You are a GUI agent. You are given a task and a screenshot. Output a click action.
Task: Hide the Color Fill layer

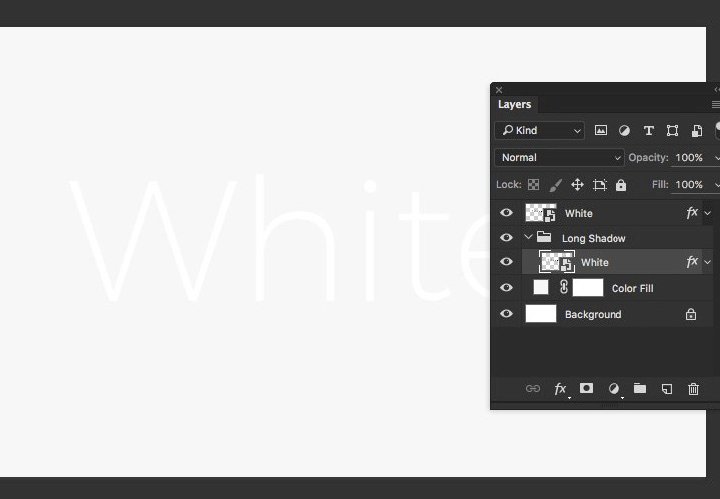(506, 288)
